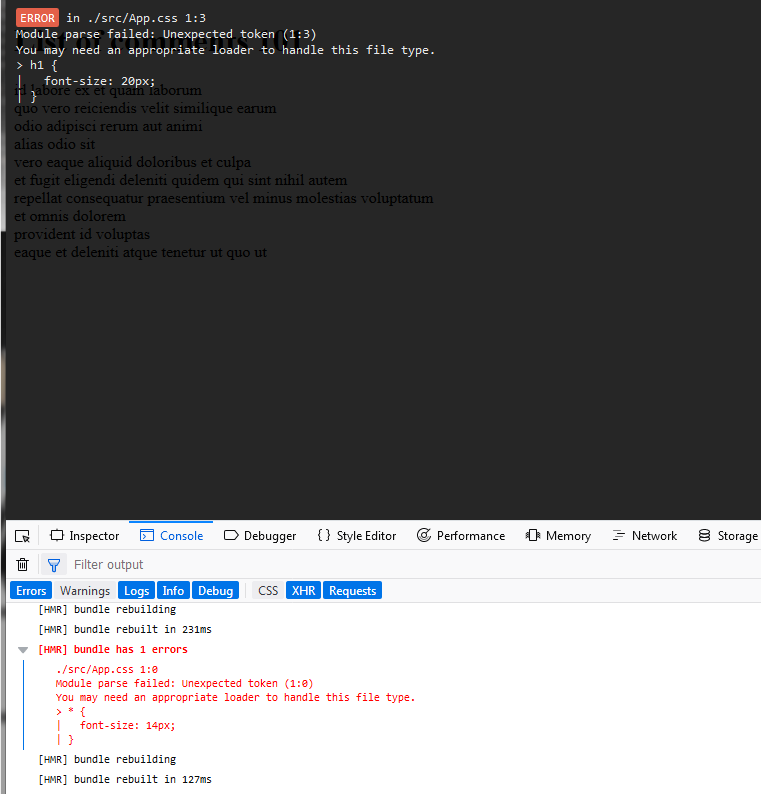The height and width of the screenshot is (794, 761).
Task: Collapse the bundle has 1 errors message
Action: [x=23, y=650]
